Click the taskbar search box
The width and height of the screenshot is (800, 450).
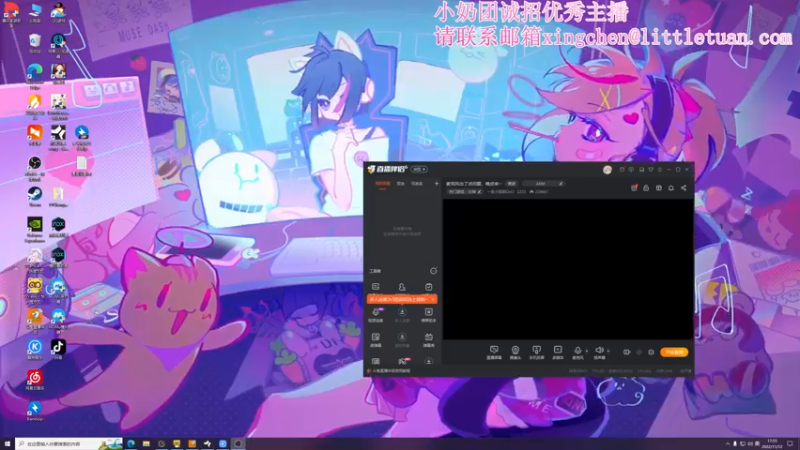click(x=69, y=444)
